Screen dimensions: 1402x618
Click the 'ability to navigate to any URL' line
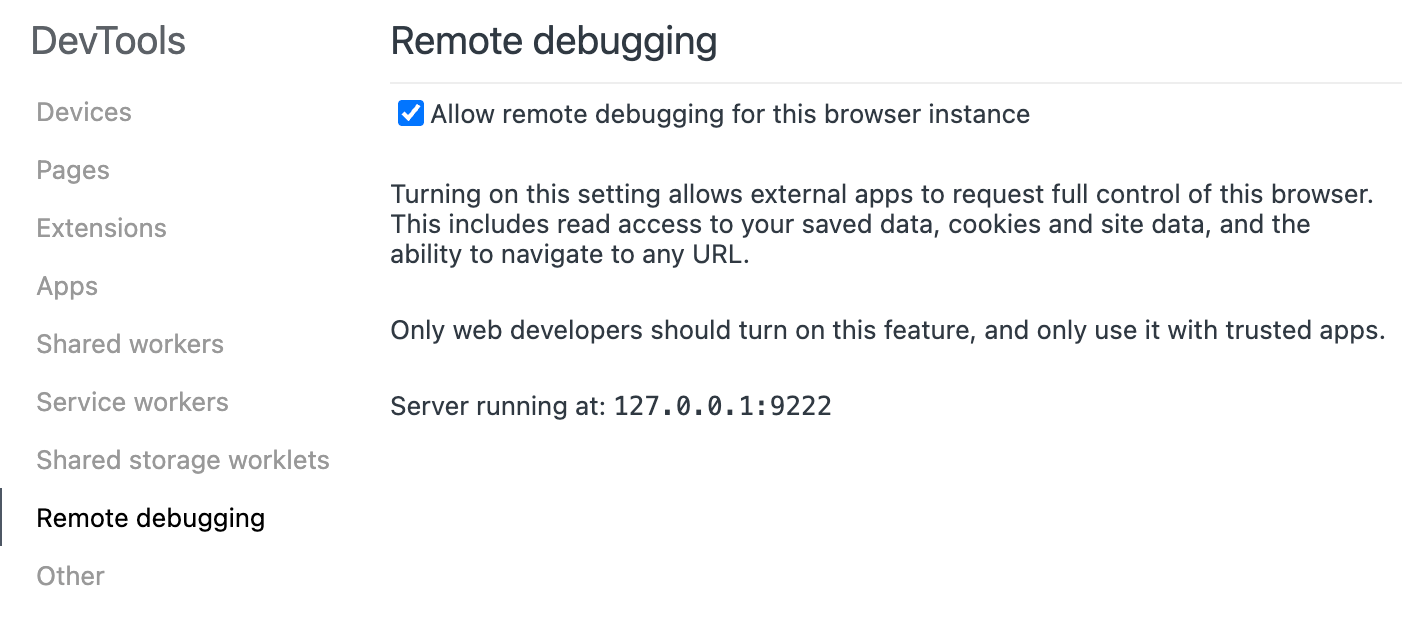click(568, 254)
